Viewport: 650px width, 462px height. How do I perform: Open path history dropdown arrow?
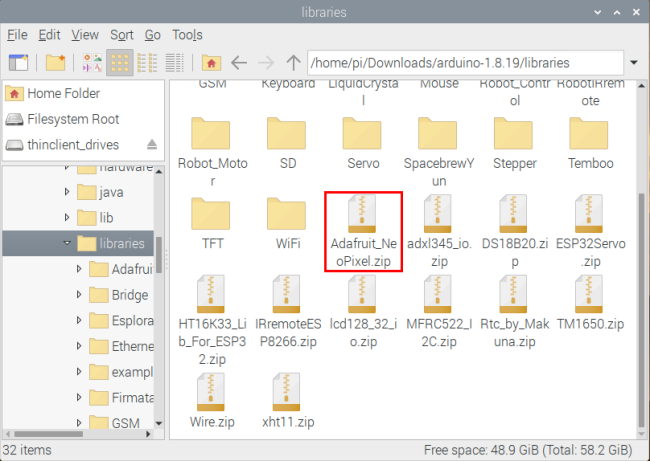point(634,63)
